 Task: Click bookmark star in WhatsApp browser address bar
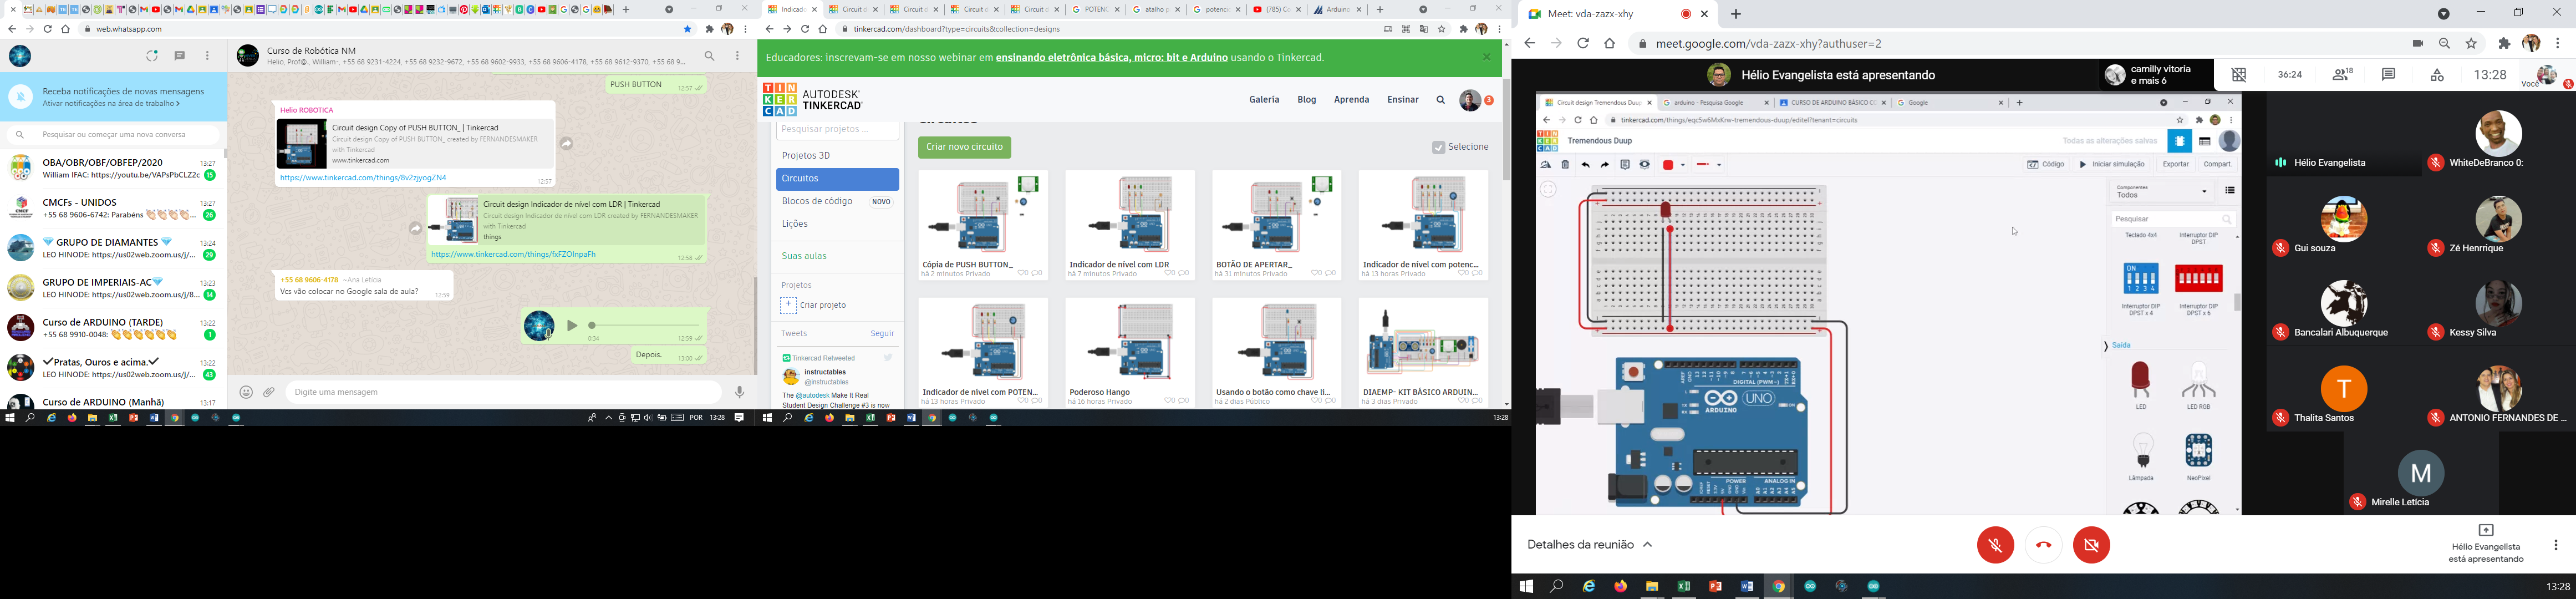coord(687,30)
